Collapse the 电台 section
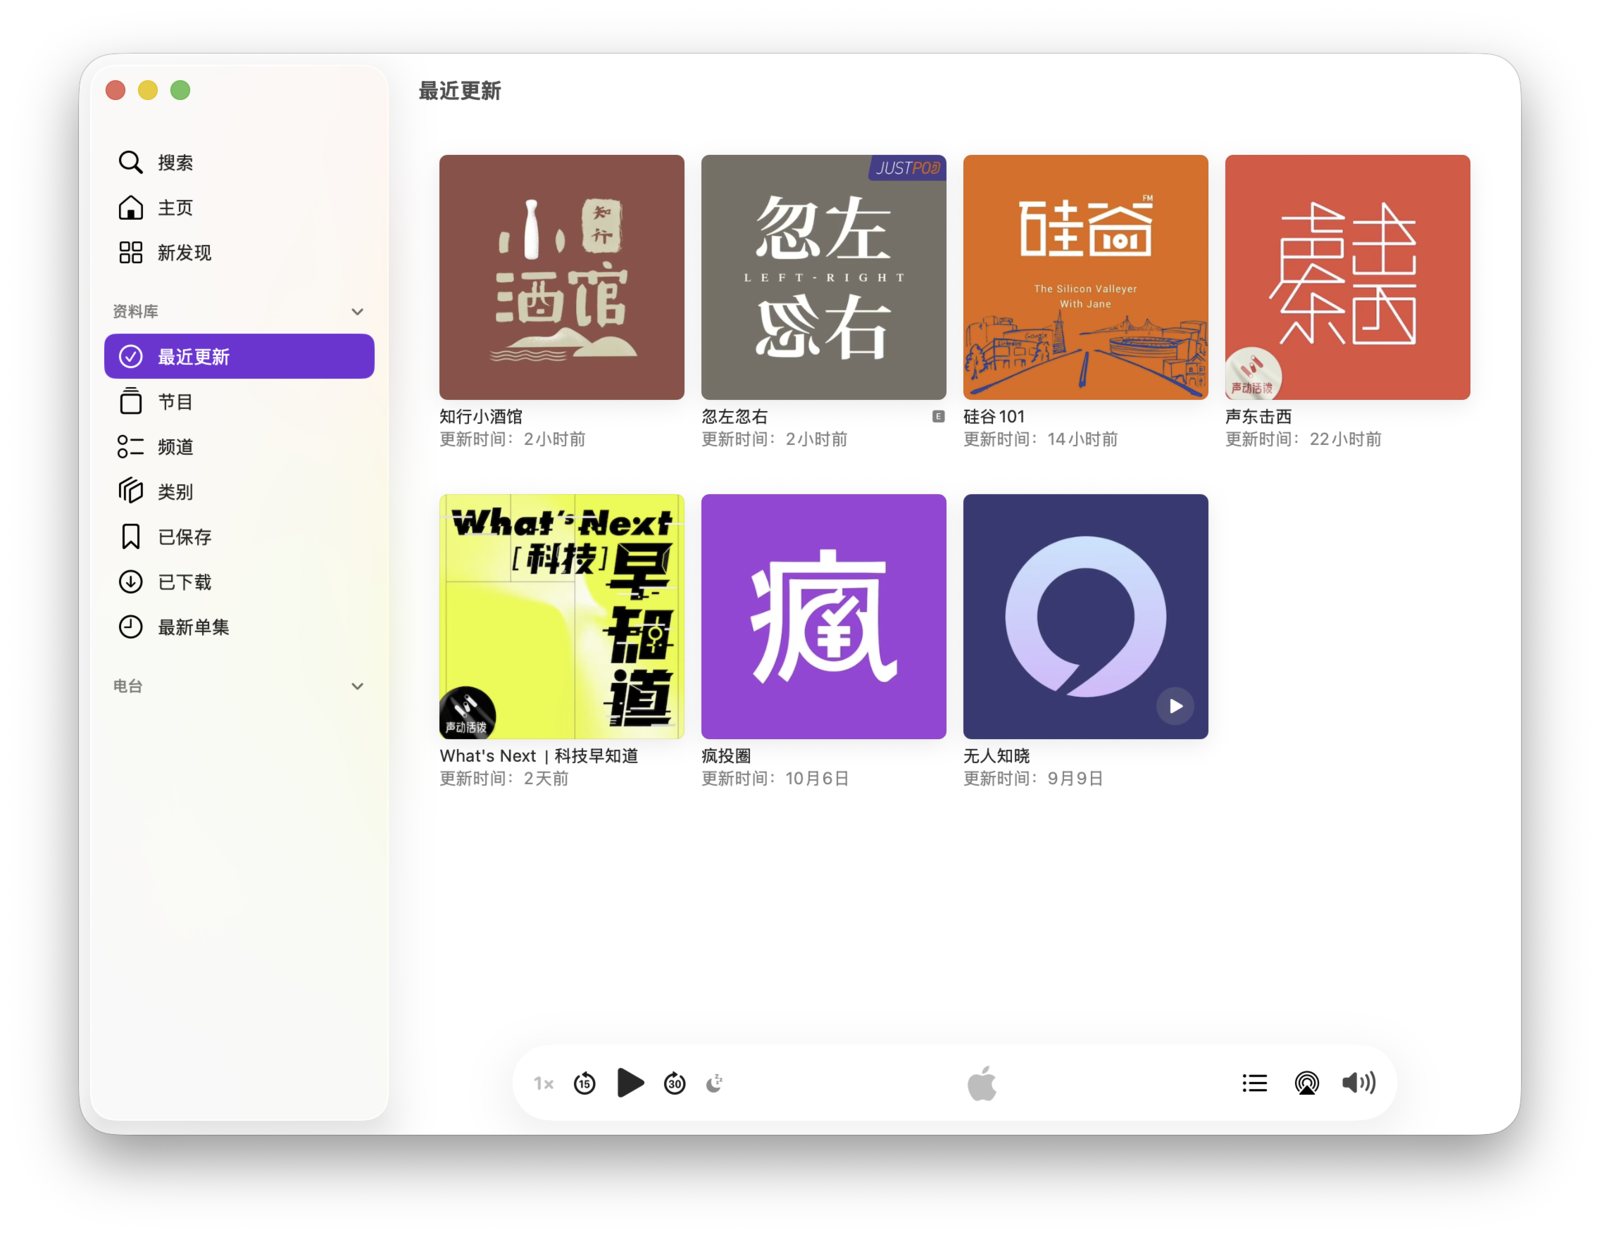The width and height of the screenshot is (1600, 1239). (357, 686)
